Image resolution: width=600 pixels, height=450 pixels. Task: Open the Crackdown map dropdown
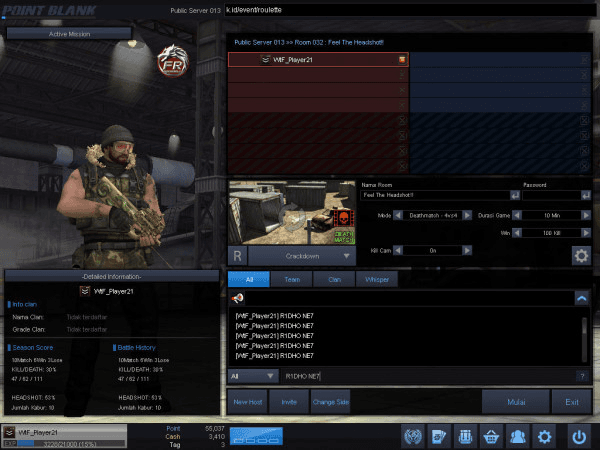(302, 256)
